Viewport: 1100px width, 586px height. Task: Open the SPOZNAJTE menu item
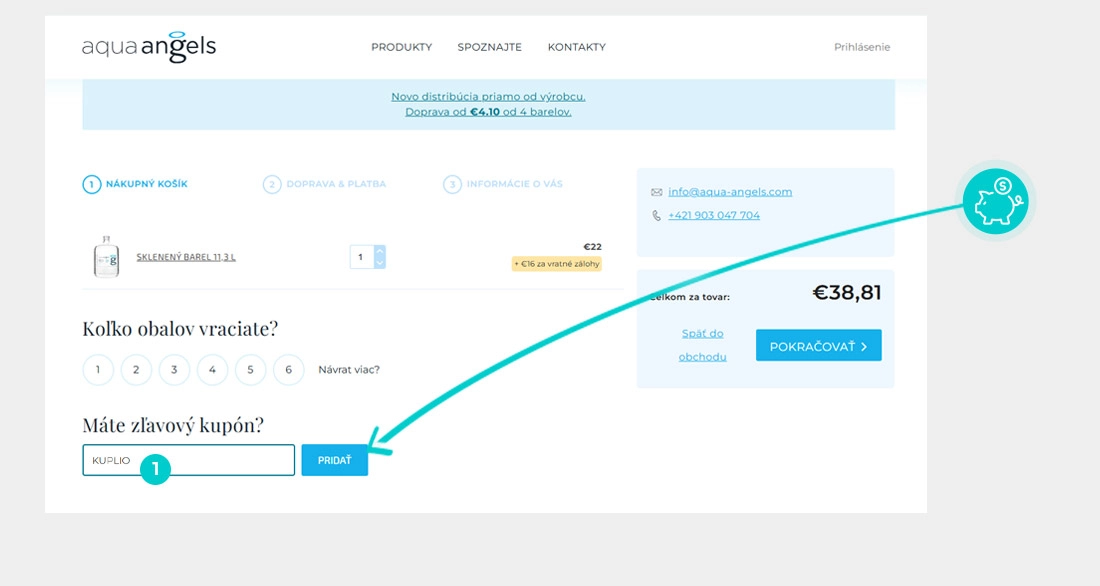(x=490, y=47)
